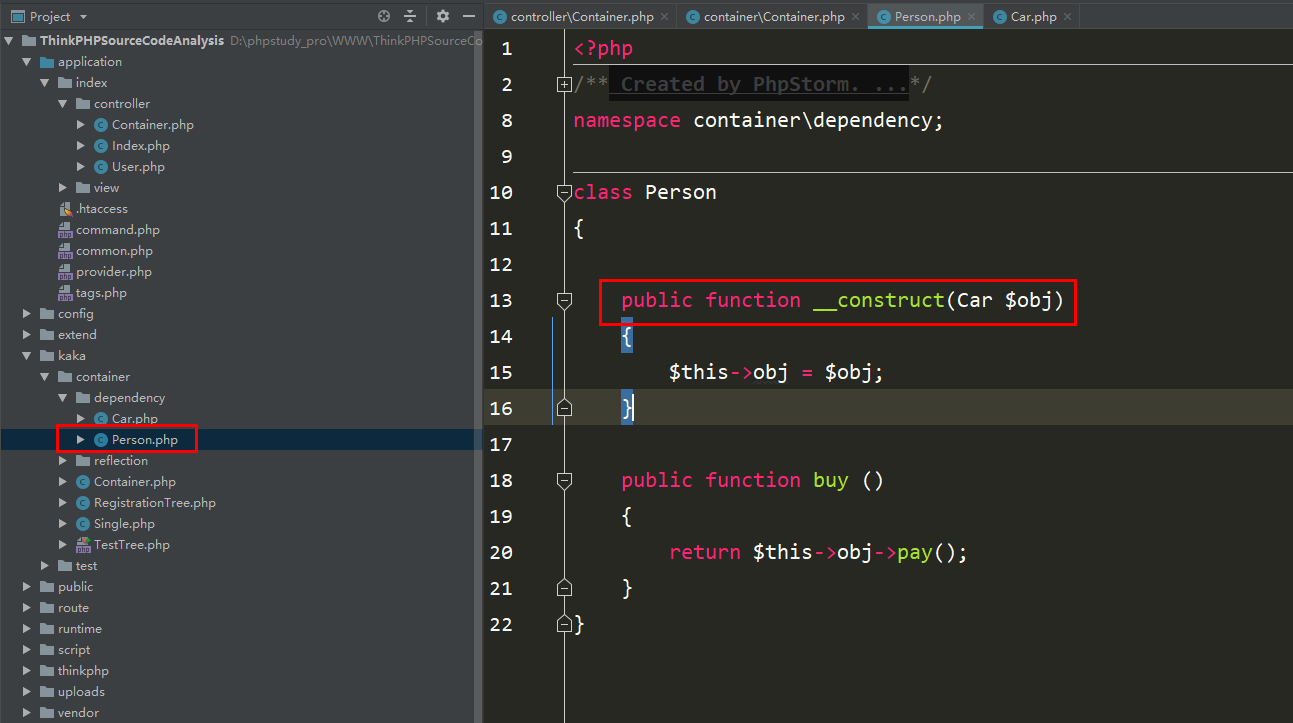The width and height of the screenshot is (1293, 723).
Task: Fold class Person at line 10
Action: [564, 193]
